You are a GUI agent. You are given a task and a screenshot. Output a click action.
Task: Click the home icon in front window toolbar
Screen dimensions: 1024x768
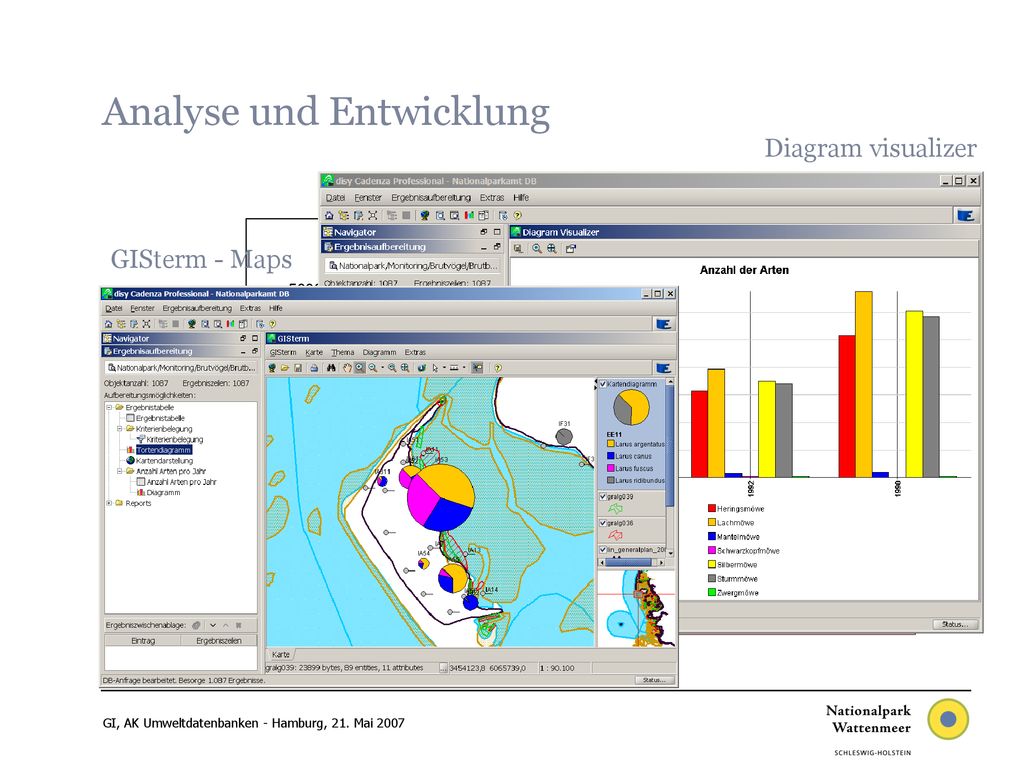[108, 324]
